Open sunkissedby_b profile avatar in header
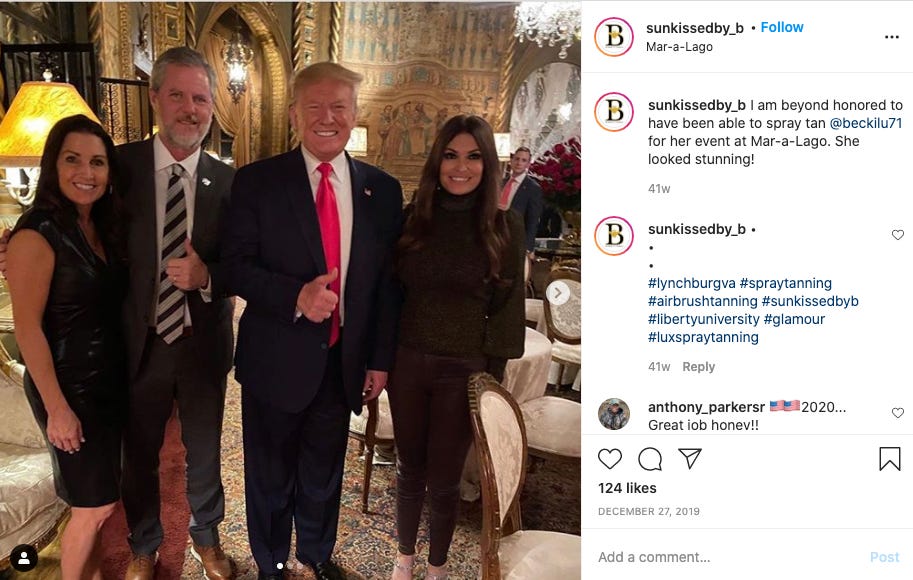This screenshot has height=580, width=913. coord(614,37)
